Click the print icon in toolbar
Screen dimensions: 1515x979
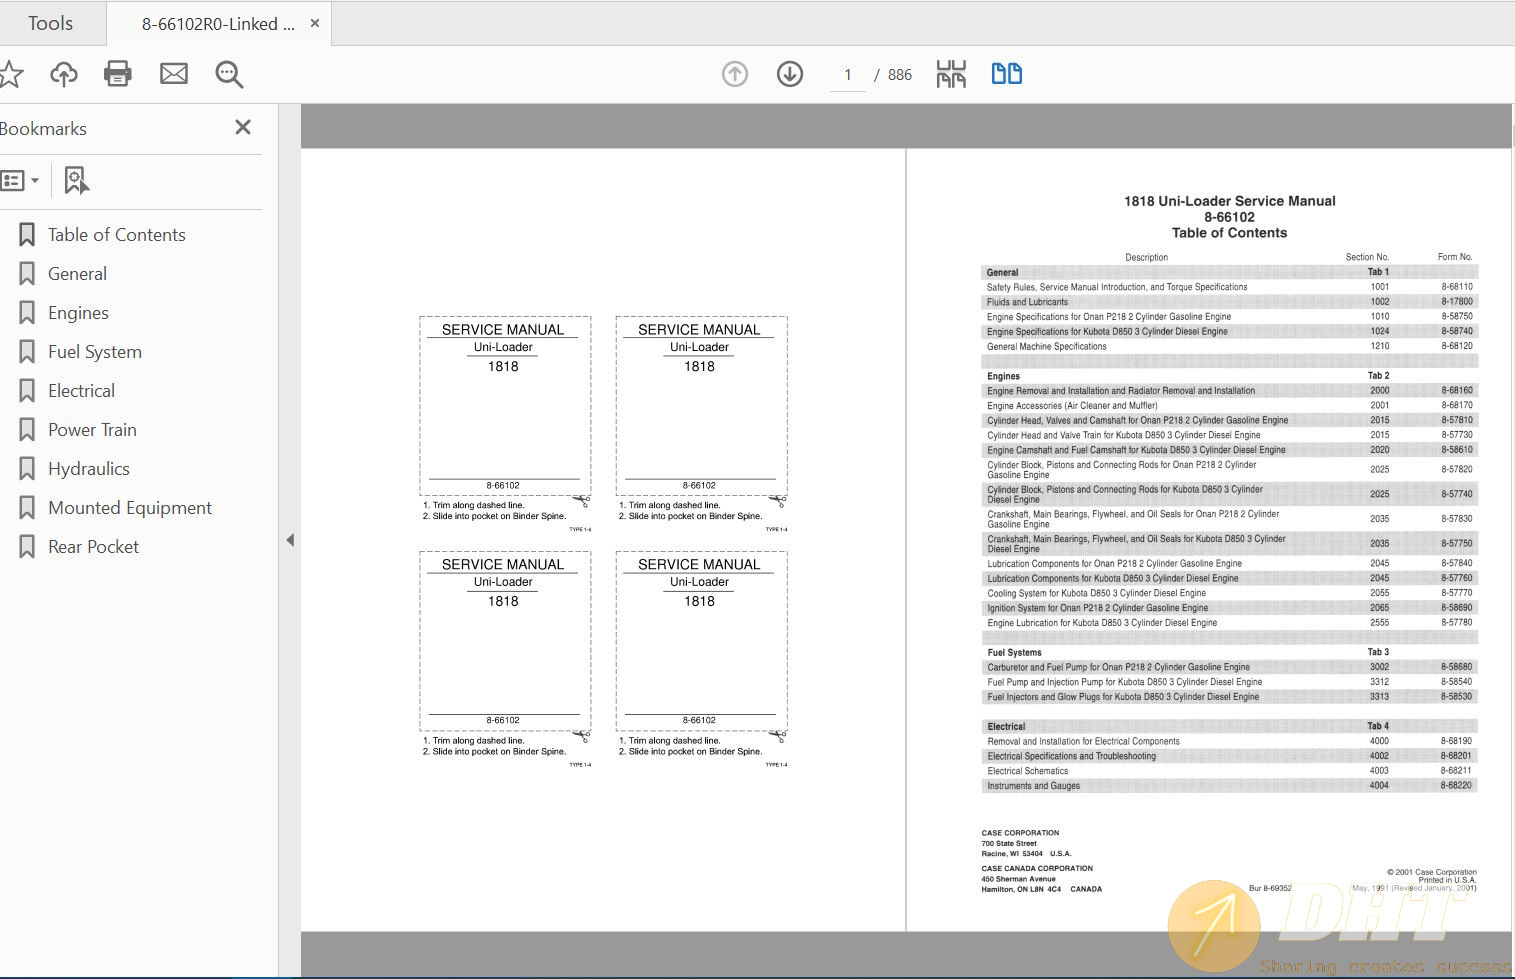[x=118, y=74]
